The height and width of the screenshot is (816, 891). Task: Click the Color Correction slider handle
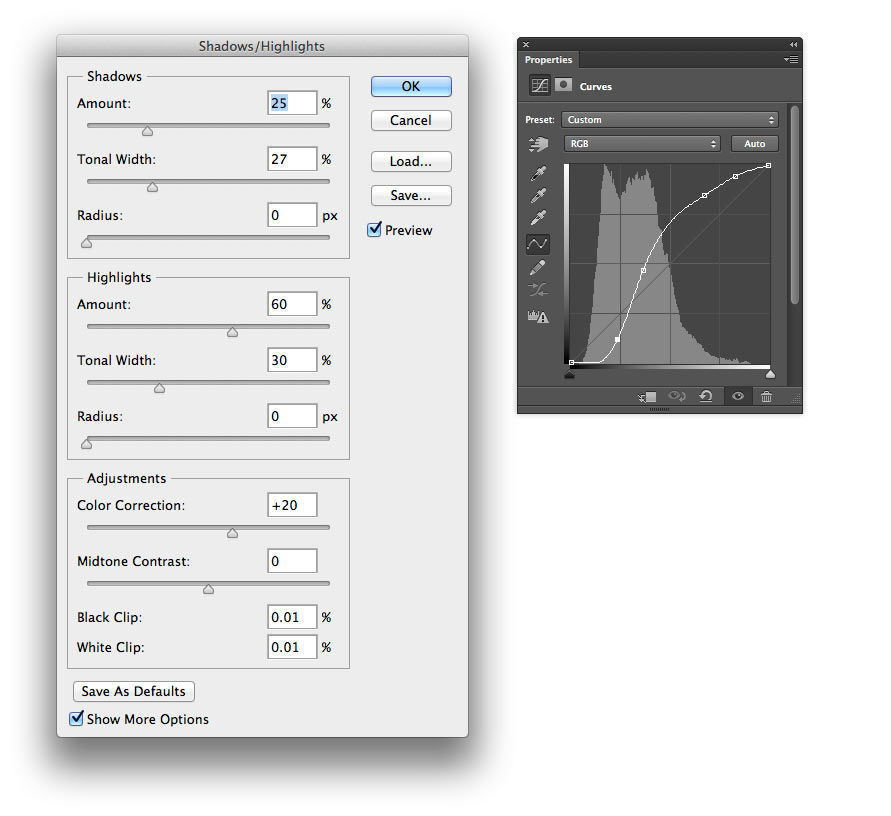[232, 533]
